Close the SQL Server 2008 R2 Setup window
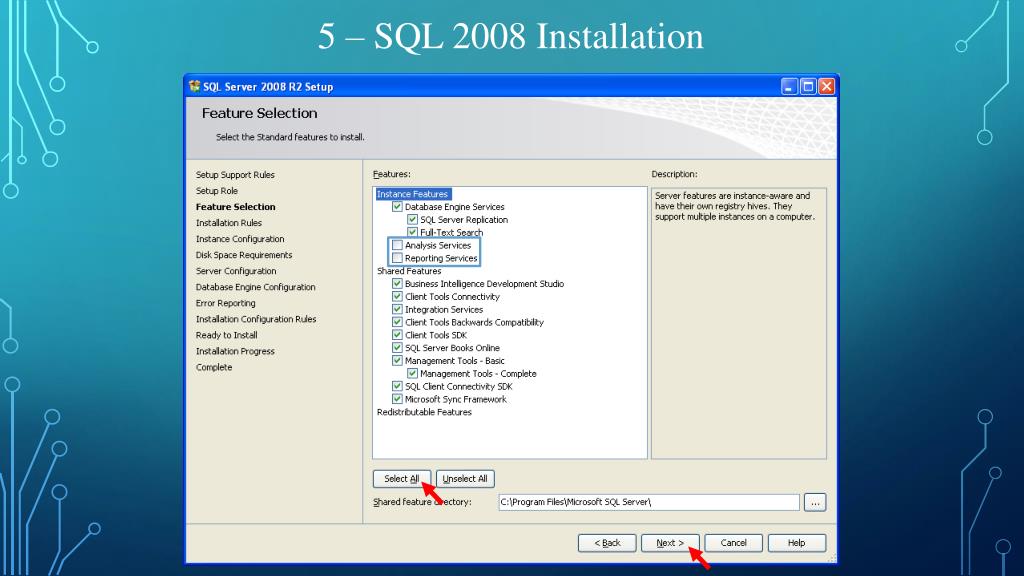The height and width of the screenshot is (576, 1024). (x=827, y=86)
